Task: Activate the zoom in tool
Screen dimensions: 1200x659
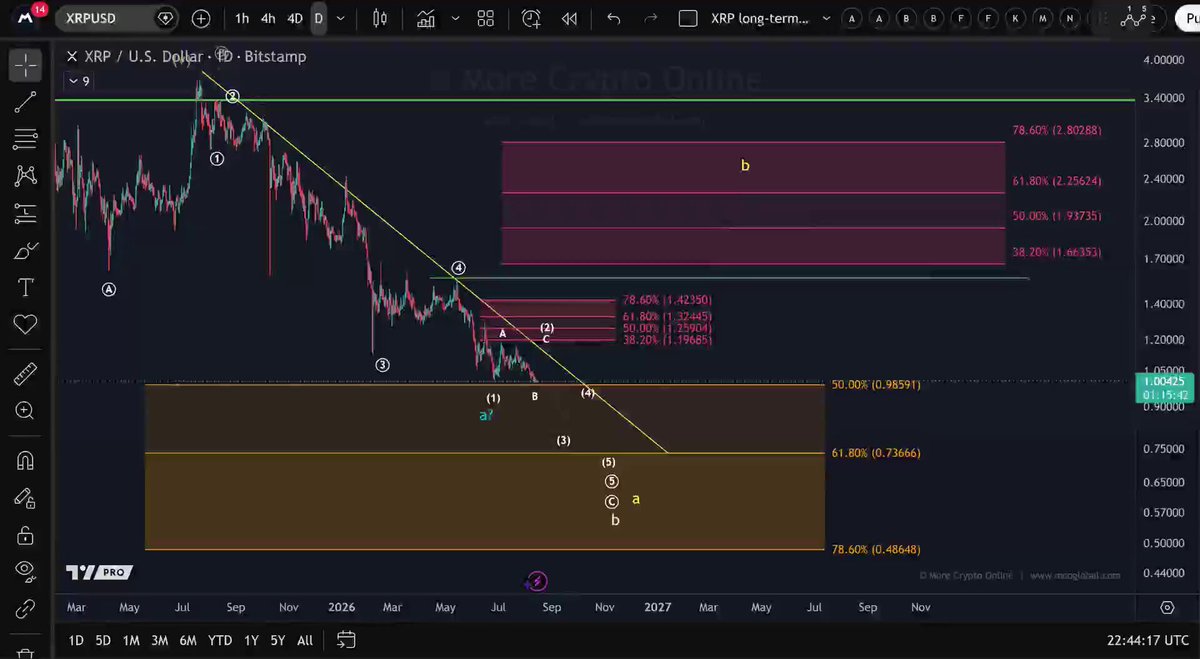Action: (x=25, y=411)
